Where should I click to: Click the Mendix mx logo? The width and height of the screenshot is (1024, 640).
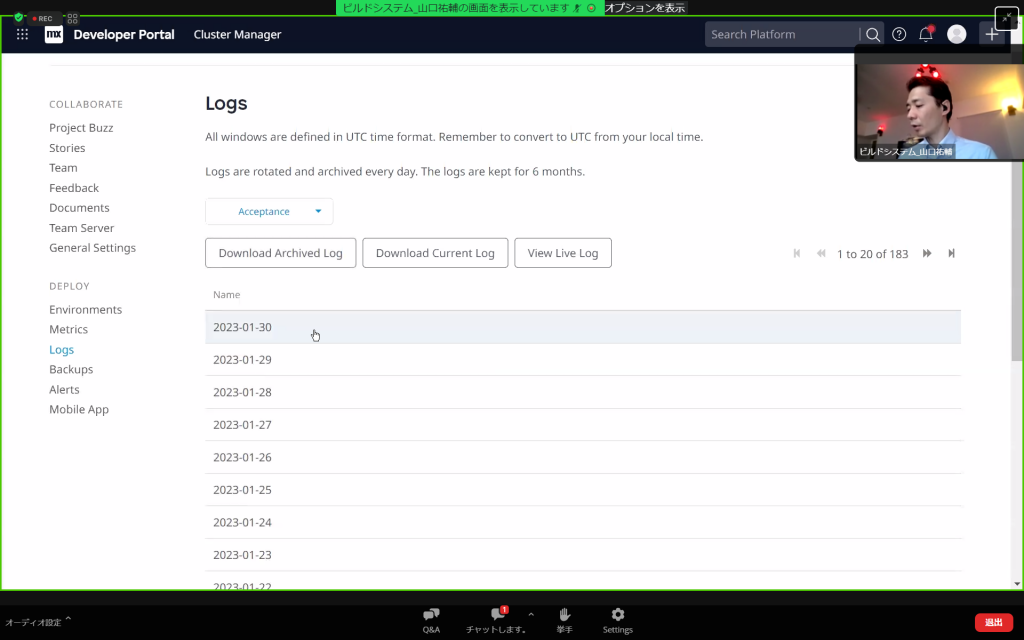[x=53, y=34]
